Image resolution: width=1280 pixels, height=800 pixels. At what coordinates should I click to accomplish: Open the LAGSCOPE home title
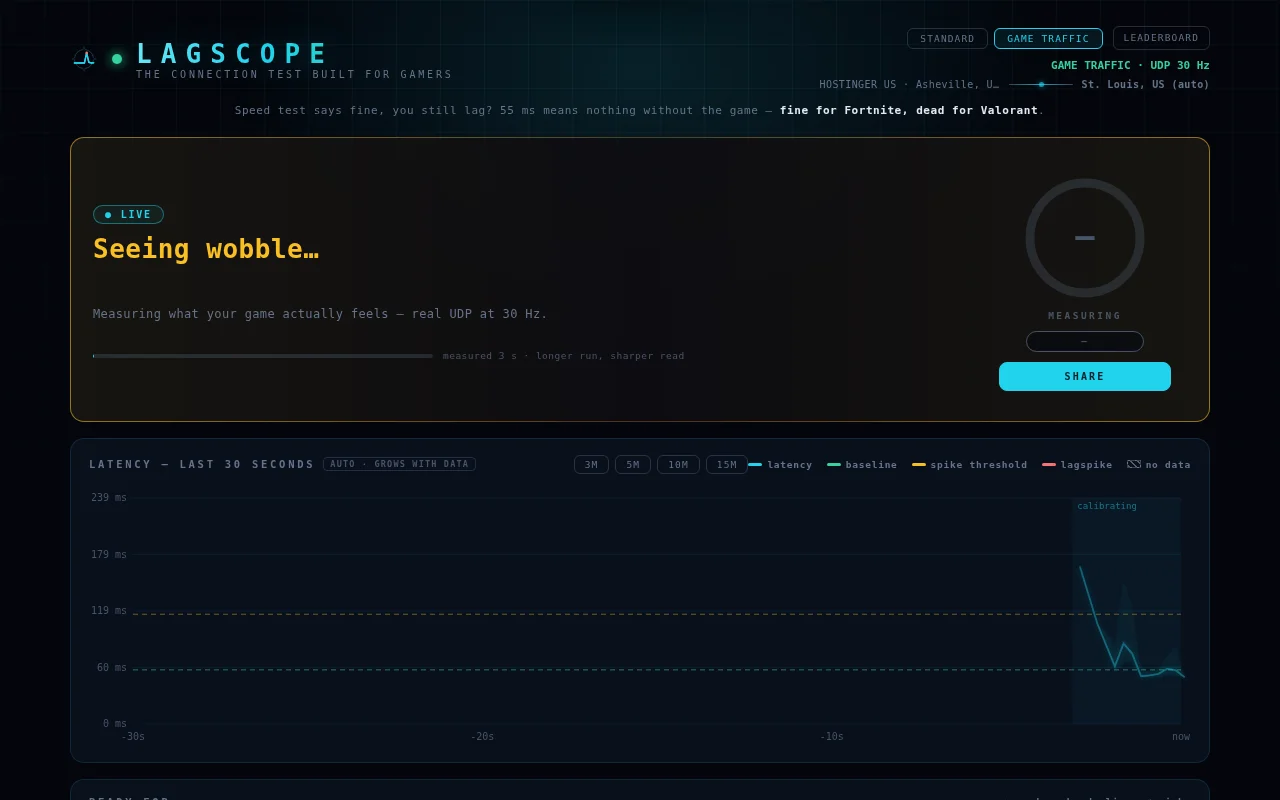tap(232, 54)
